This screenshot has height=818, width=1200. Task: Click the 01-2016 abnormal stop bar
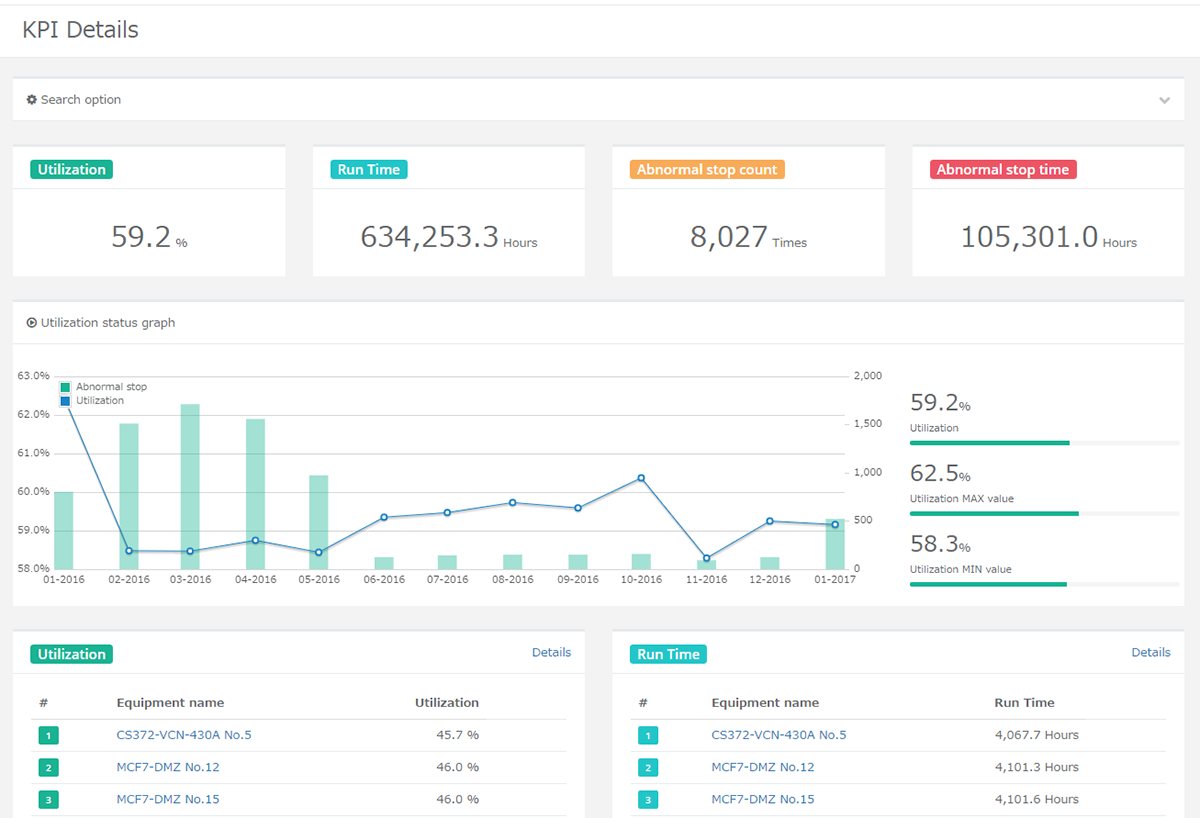63,531
